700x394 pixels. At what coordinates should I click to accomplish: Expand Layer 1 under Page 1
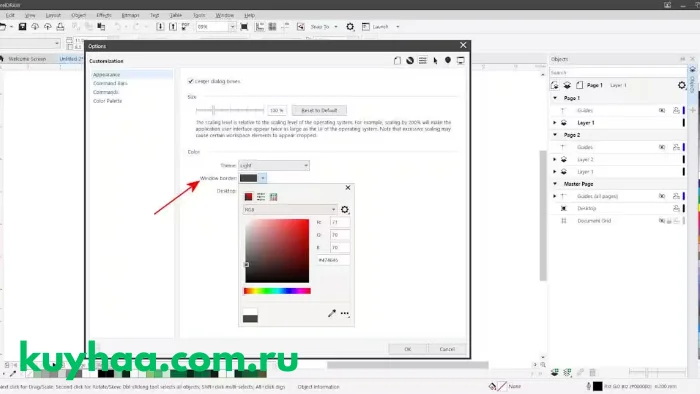click(555, 122)
